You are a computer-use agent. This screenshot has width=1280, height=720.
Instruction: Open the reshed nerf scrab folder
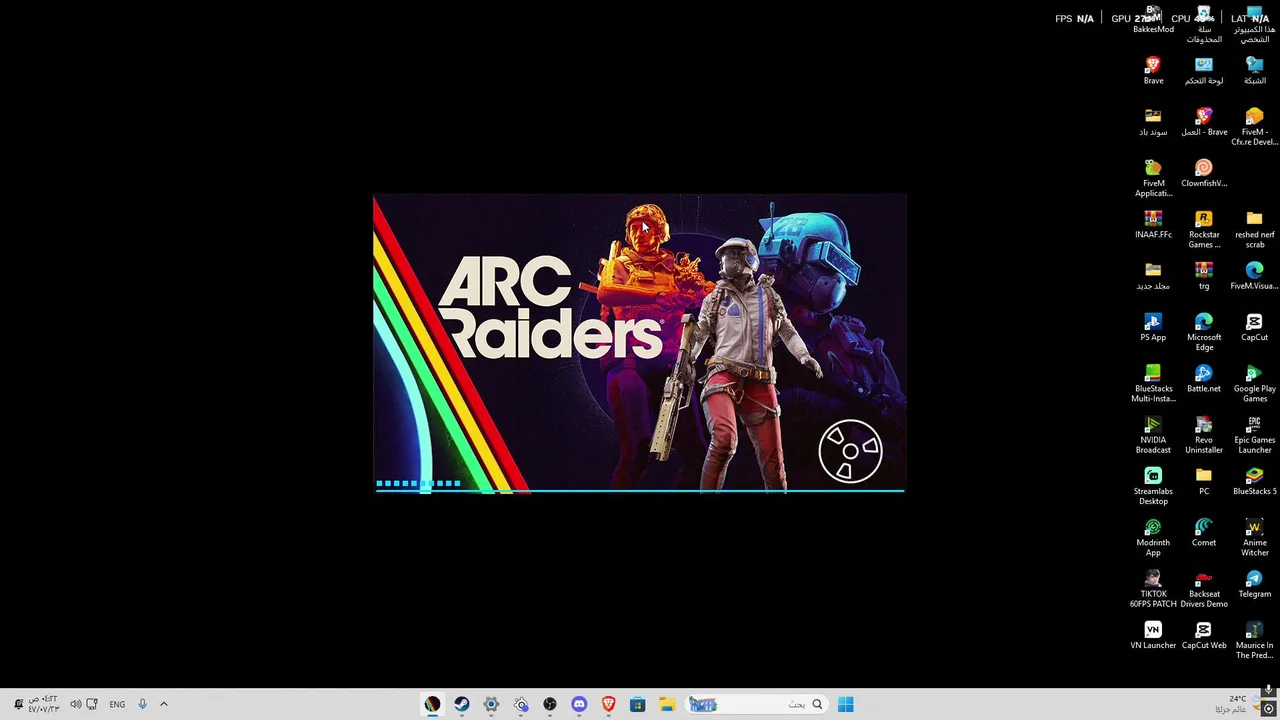[1254, 229]
